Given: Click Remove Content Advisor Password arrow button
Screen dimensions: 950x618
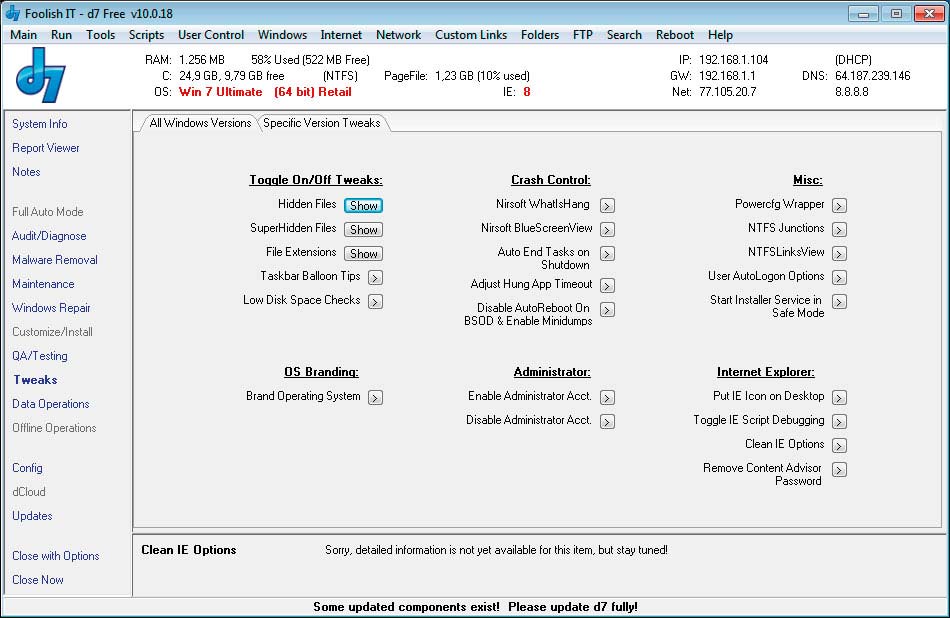Looking at the screenshot, I should [839, 470].
